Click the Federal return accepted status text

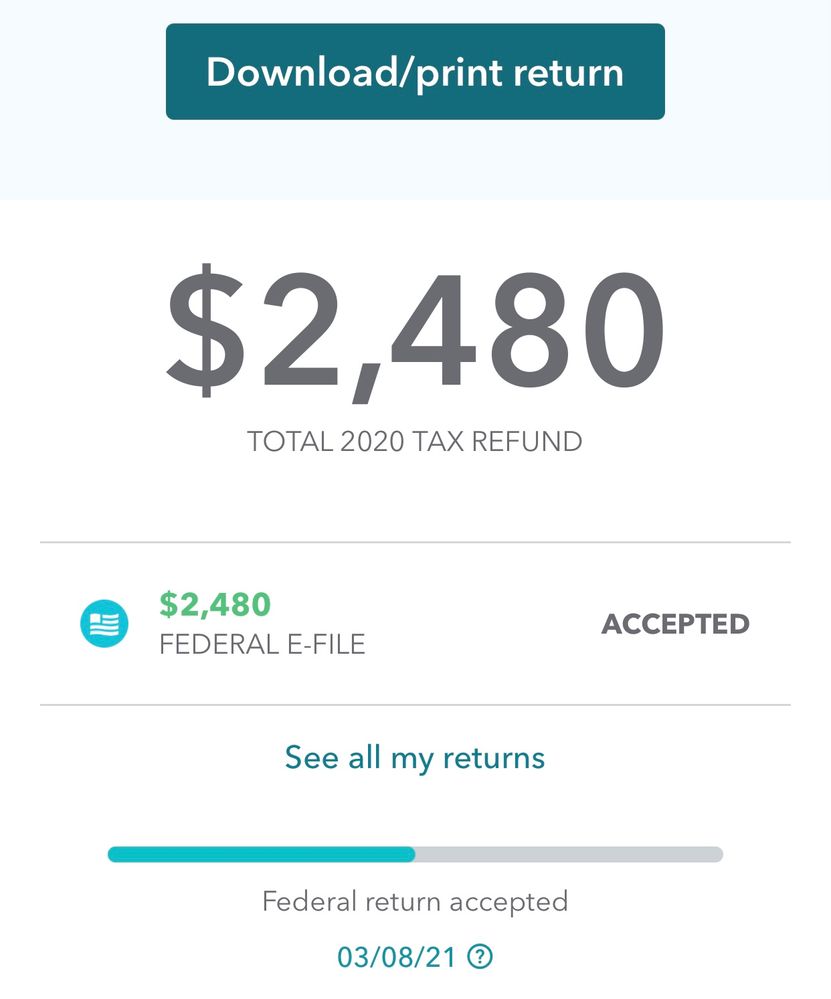pos(415,901)
